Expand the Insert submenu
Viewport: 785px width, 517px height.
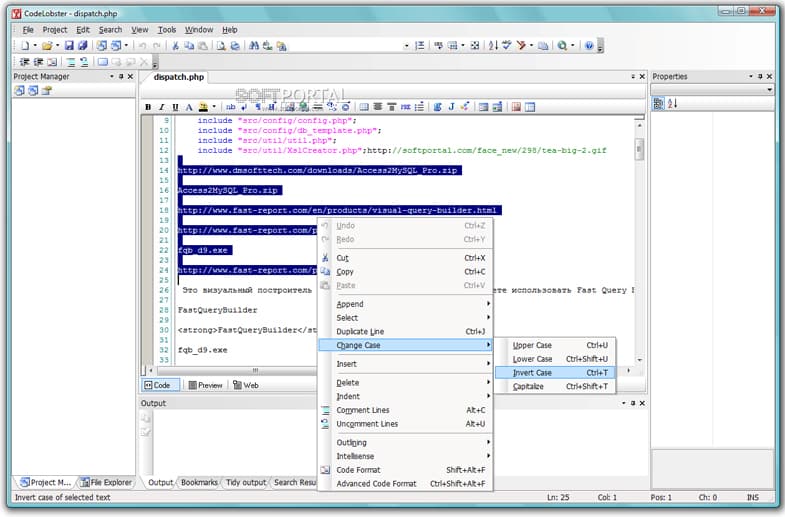click(x=406, y=364)
